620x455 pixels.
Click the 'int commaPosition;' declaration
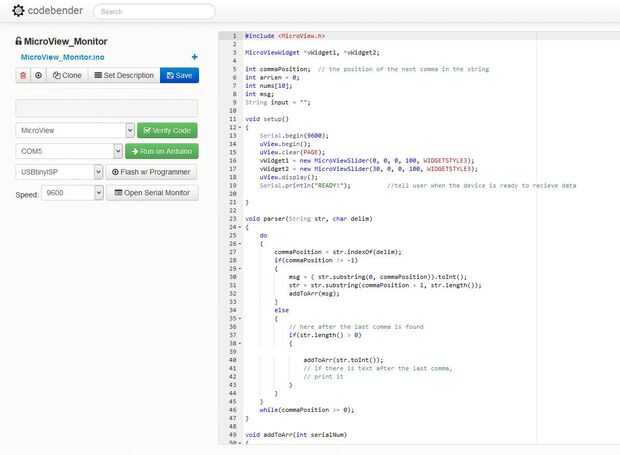278,69
